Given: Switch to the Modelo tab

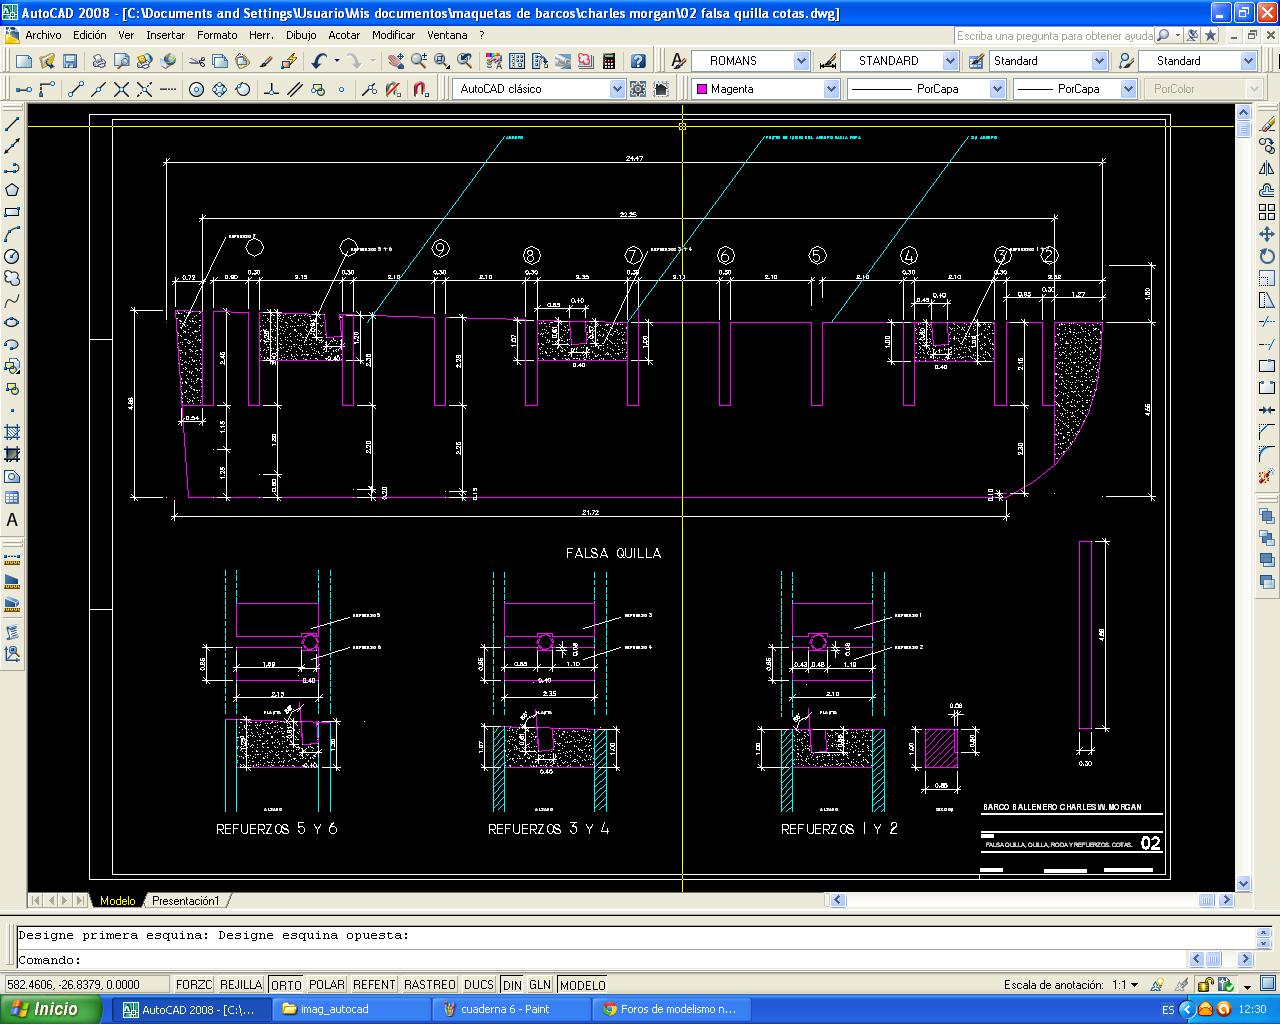Looking at the screenshot, I should coord(117,901).
